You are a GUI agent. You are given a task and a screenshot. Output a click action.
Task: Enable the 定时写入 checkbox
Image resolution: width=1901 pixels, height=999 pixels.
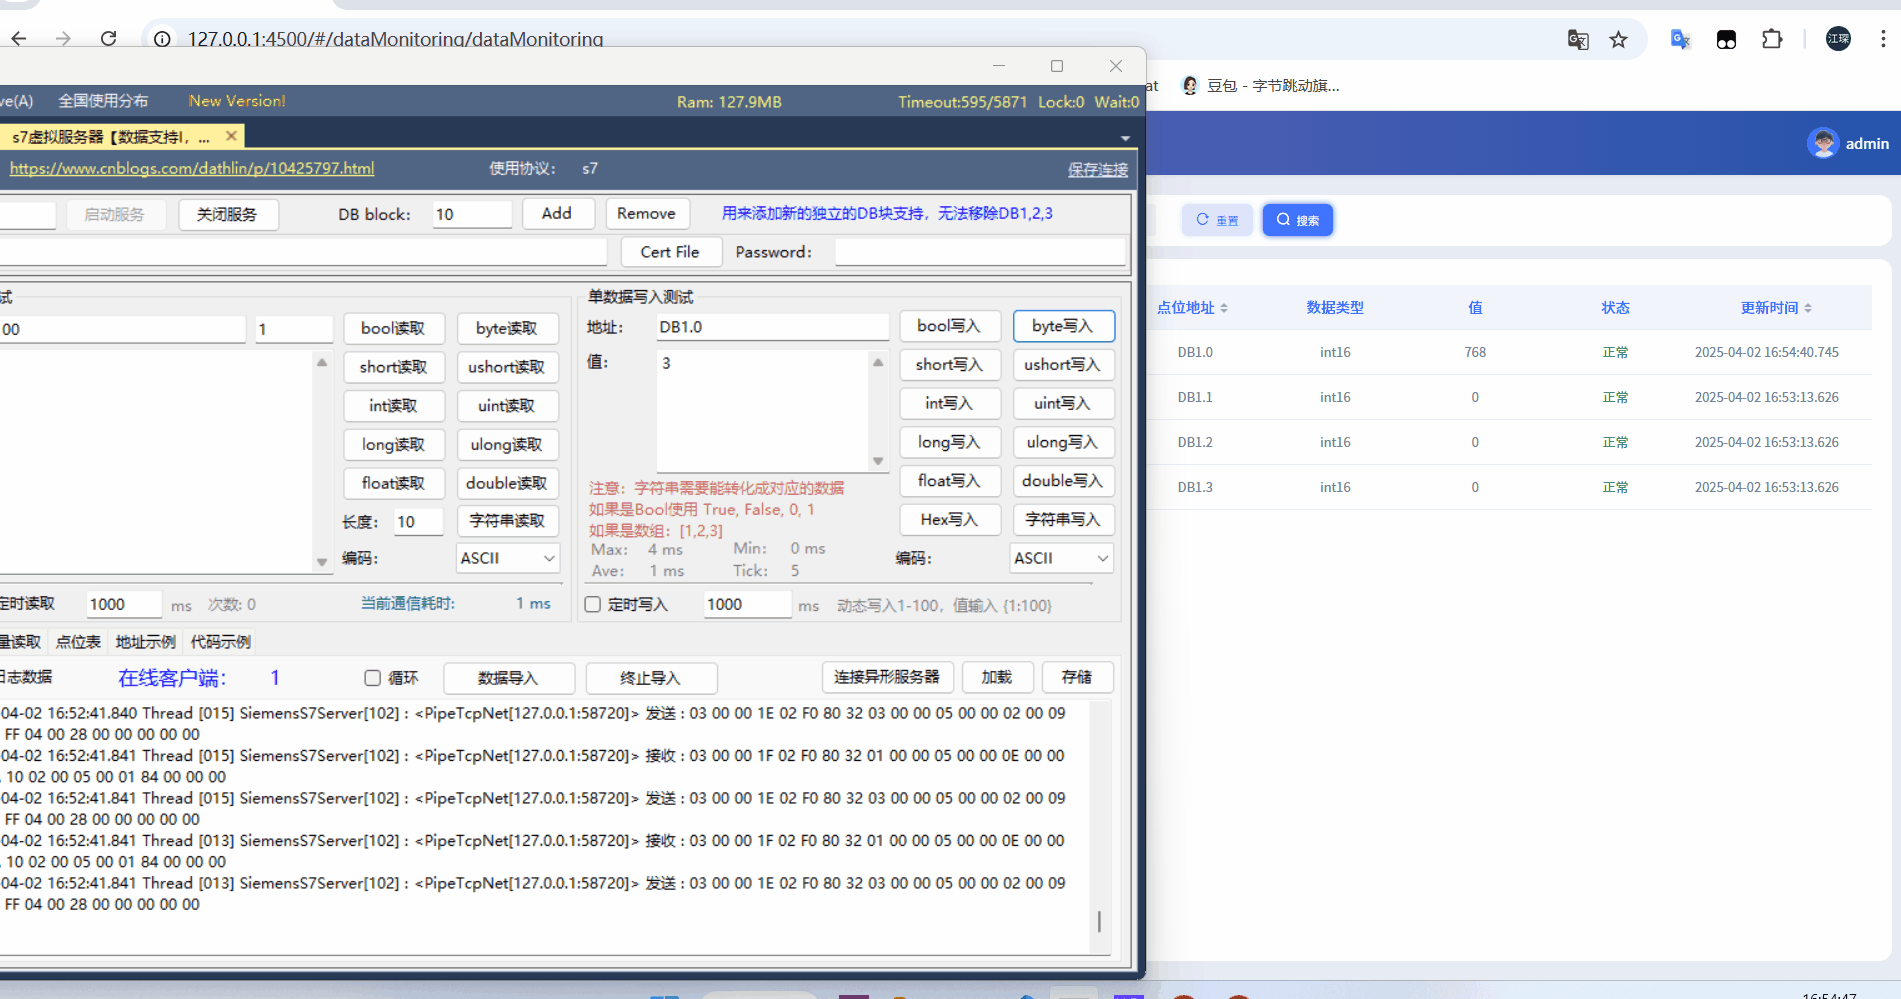593,604
